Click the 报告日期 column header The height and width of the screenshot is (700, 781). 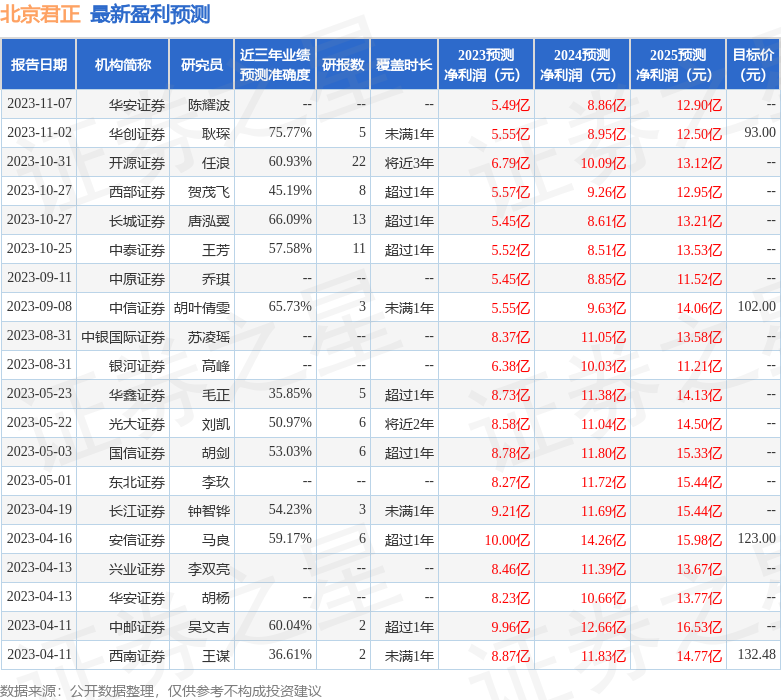38,65
